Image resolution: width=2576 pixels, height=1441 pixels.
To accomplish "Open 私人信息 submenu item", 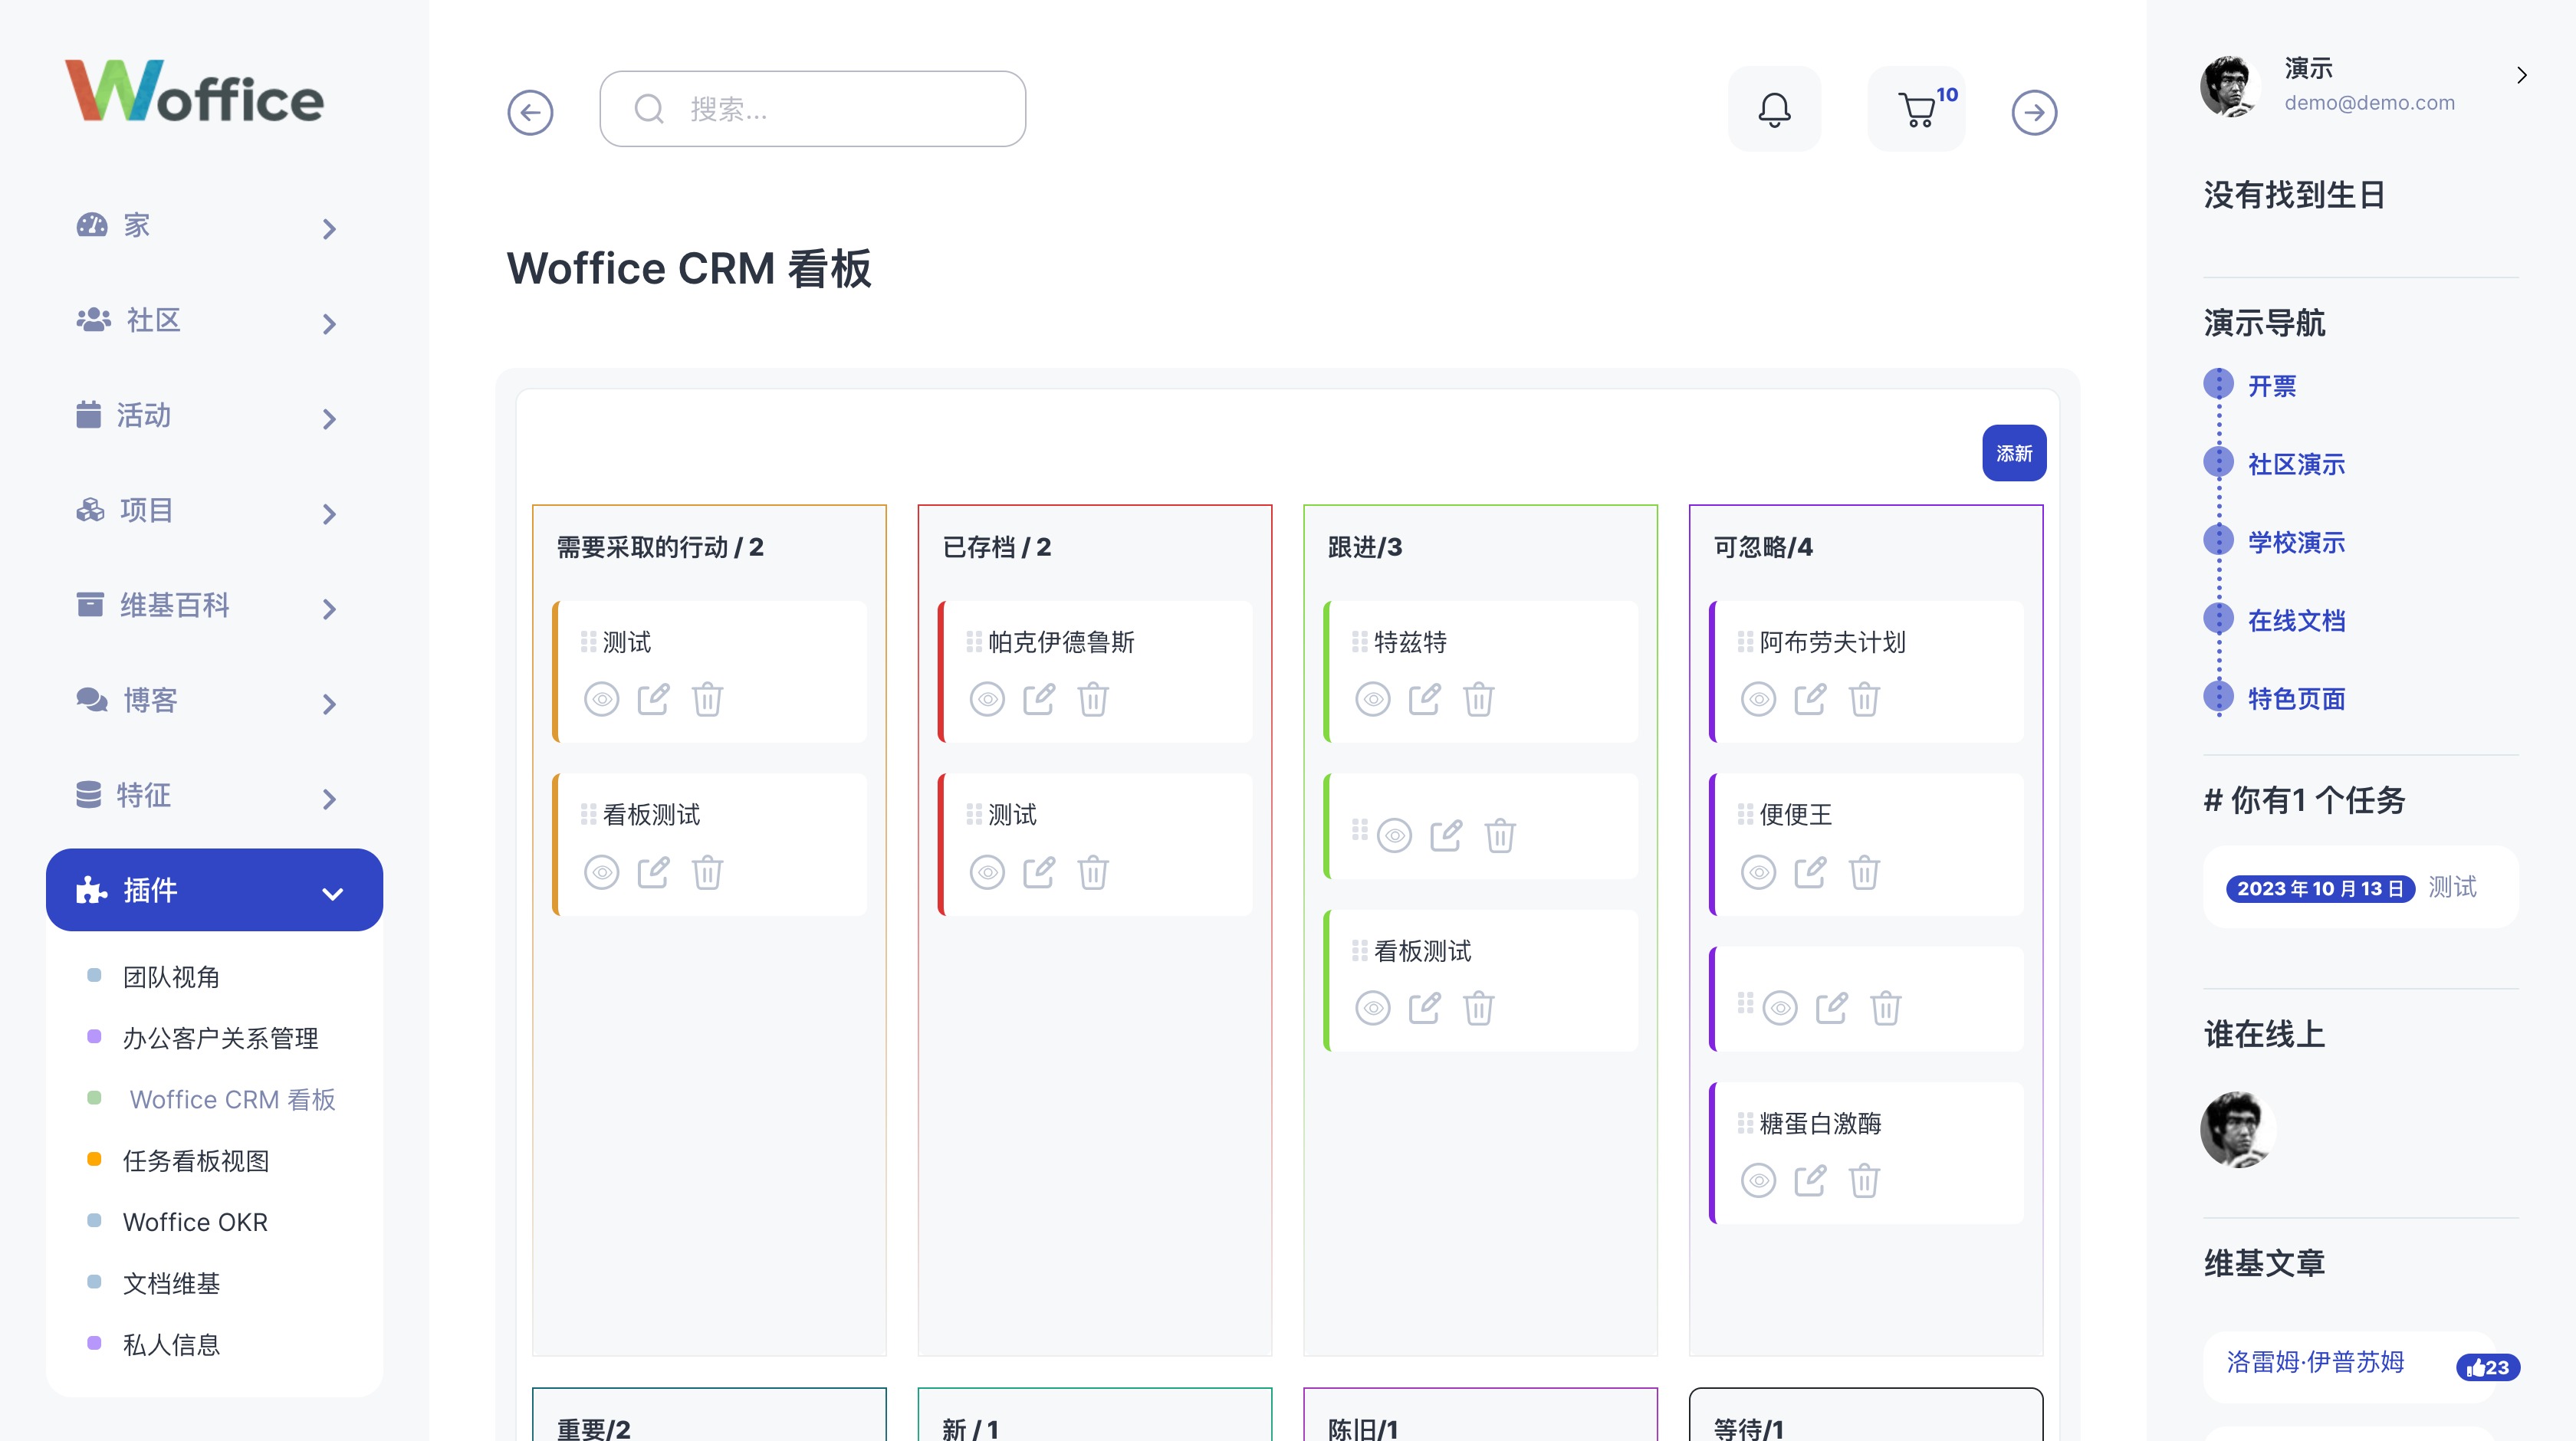I will [x=171, y=1345].
